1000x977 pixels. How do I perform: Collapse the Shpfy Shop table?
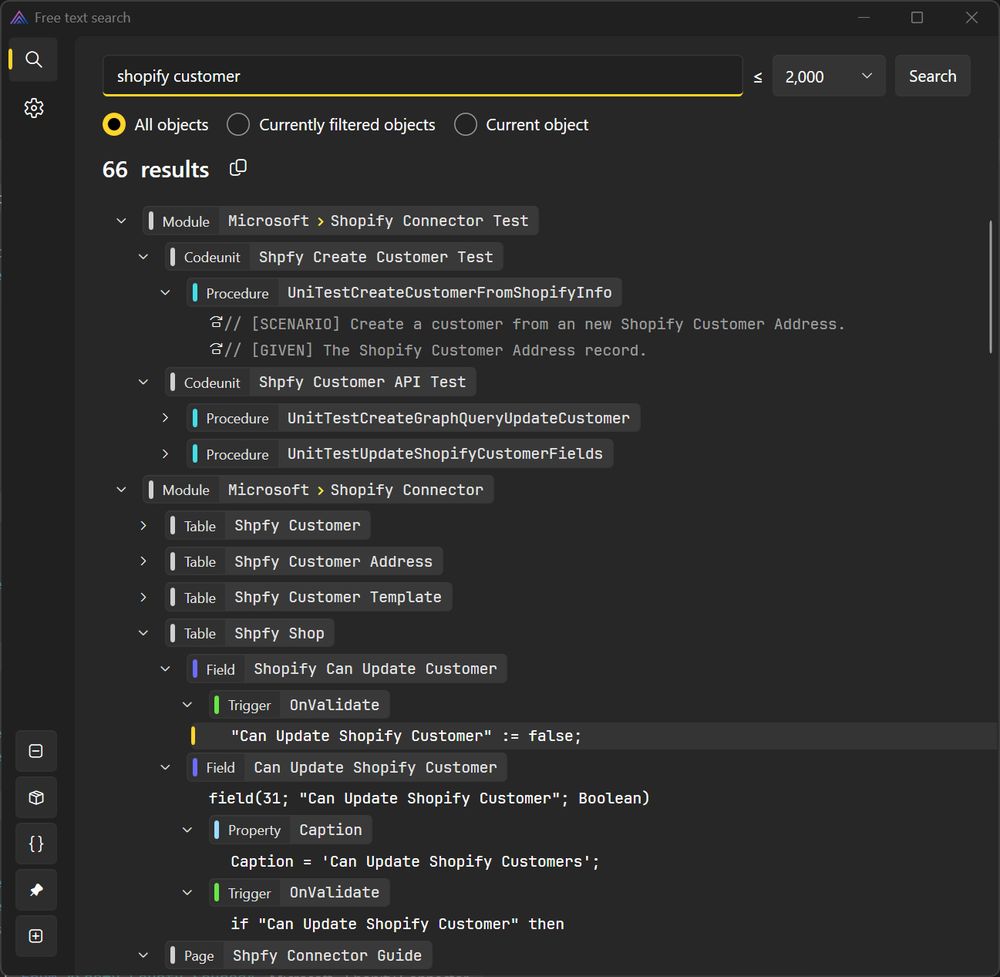(143, 633)
